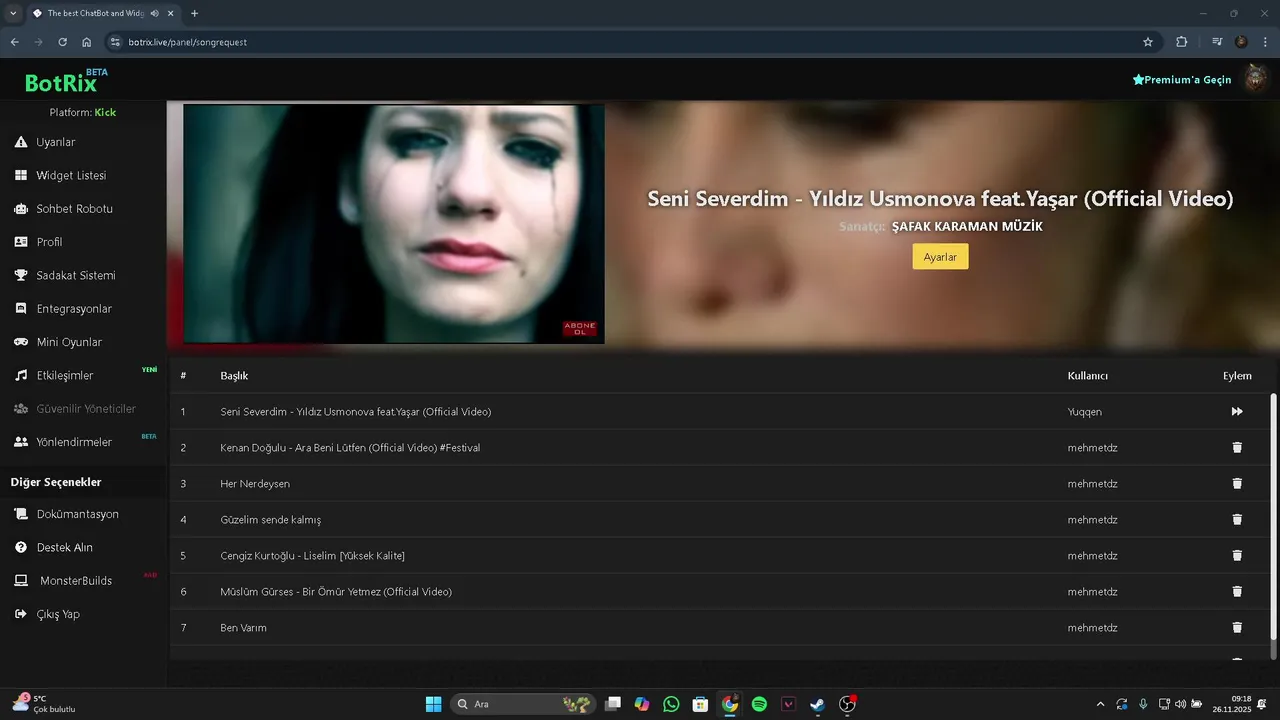
Task: Click the Mini Oyunlar gamepad icon
Action: pos(21,342)
